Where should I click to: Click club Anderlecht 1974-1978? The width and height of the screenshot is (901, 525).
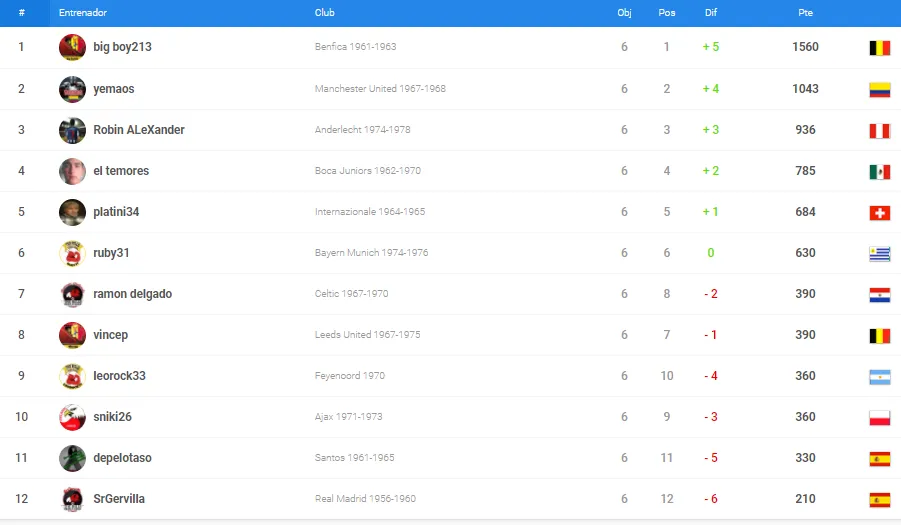click(362, 130)
